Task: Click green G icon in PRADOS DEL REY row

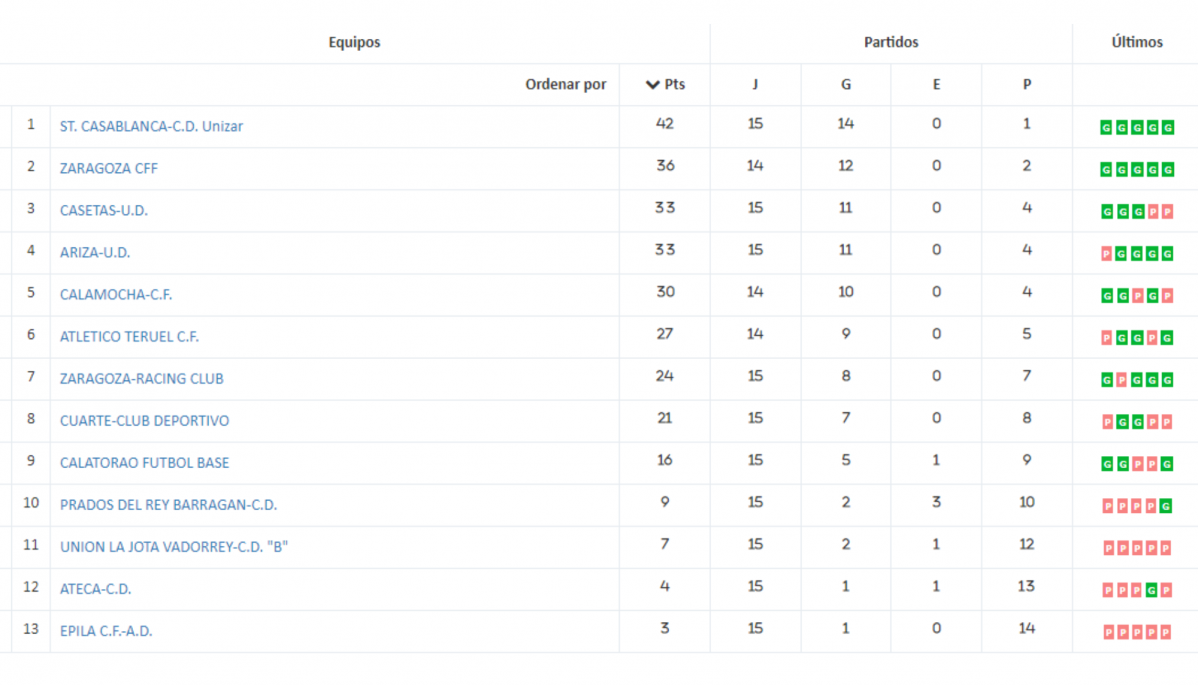Action: (x=1166, y=506)
